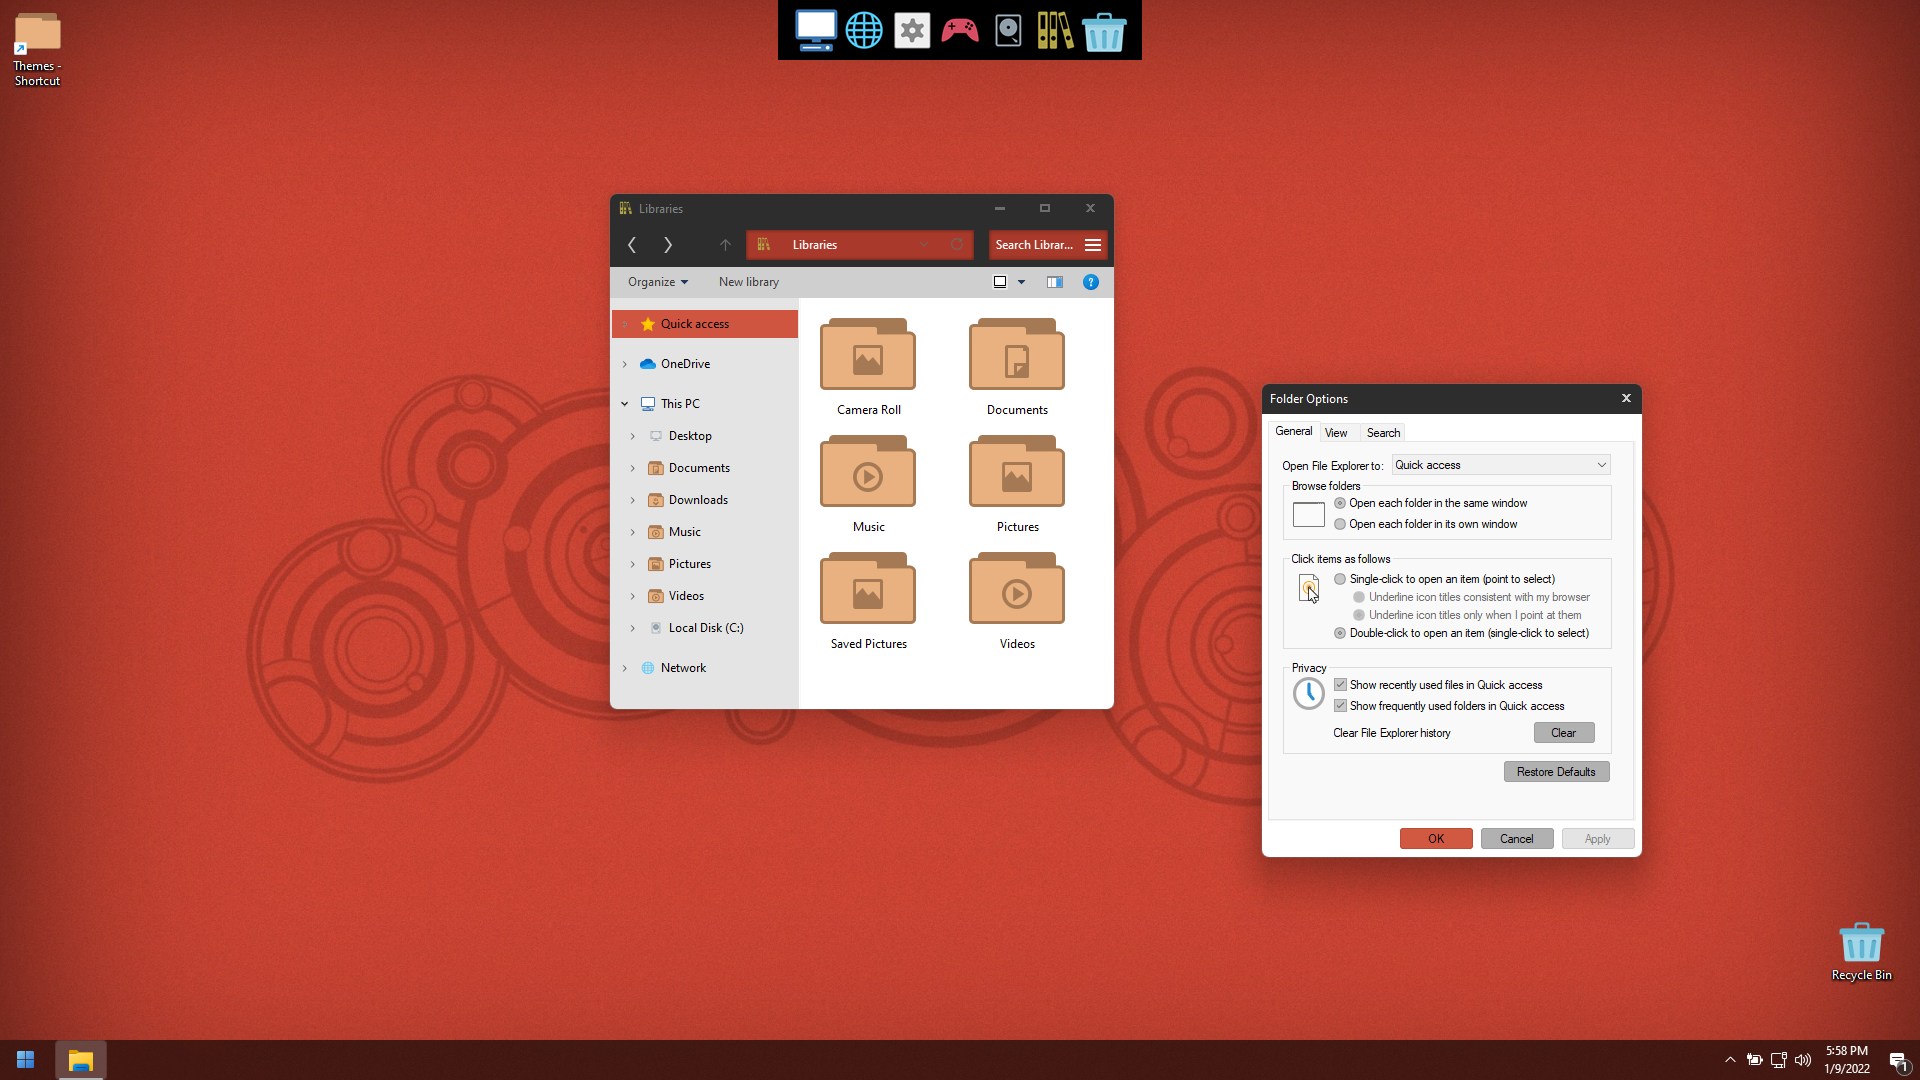Click the Restore Defaults button
Image resolution: width=1920 pixels, height=1080 pixels.
(1556, 772)
